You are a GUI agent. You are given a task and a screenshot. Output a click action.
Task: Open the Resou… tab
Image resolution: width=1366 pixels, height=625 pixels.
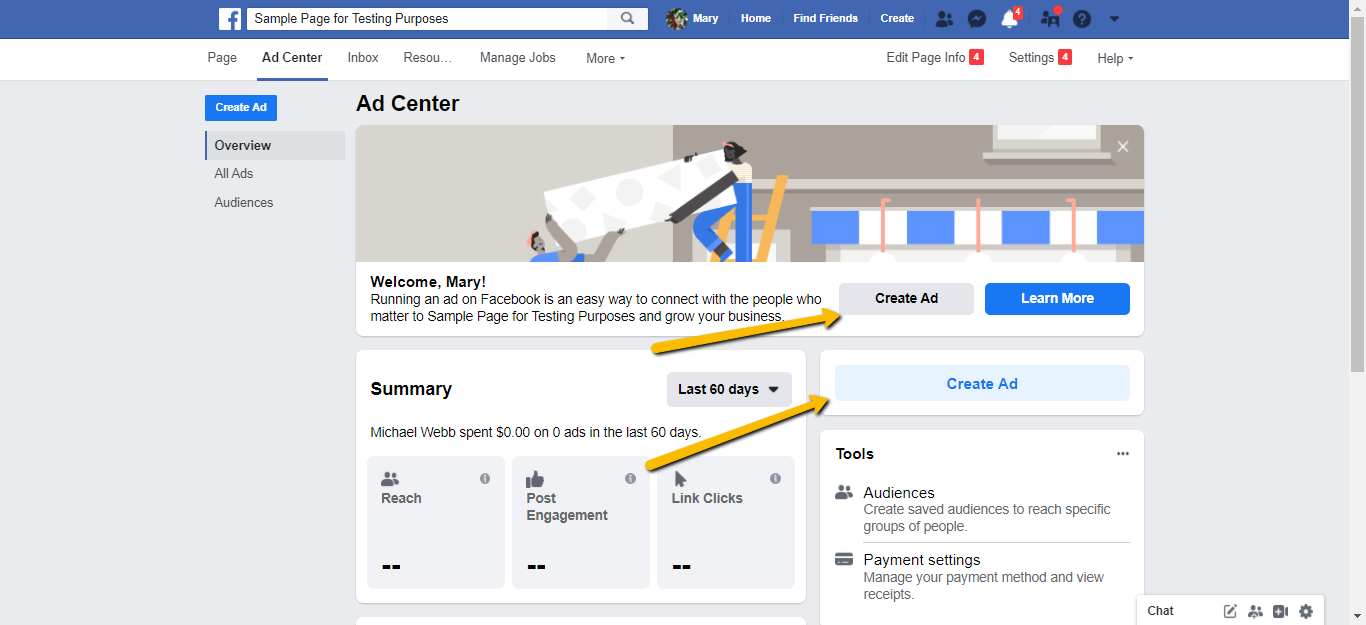pyautogui.click(x=428, y=58)
